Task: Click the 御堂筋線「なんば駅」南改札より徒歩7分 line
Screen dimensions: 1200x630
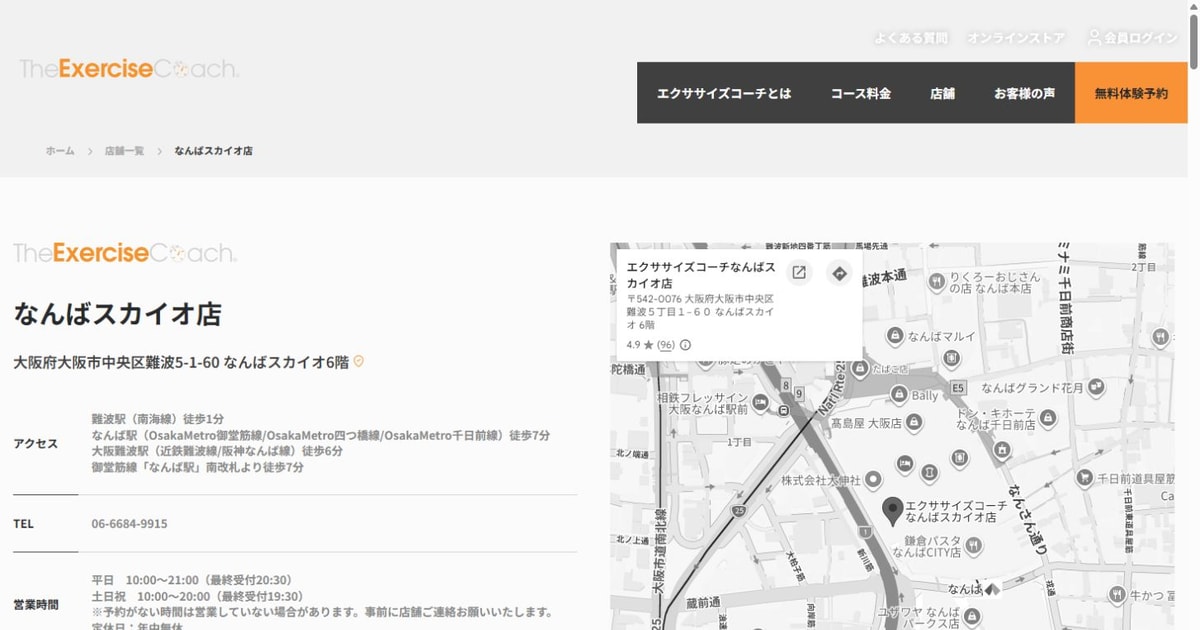Action: point(197,467)
